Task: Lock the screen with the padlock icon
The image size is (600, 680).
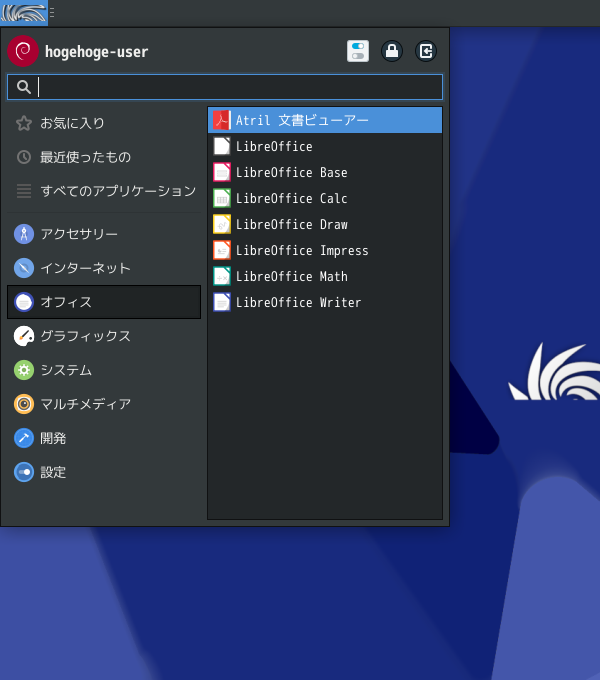Action: point(392,51)
